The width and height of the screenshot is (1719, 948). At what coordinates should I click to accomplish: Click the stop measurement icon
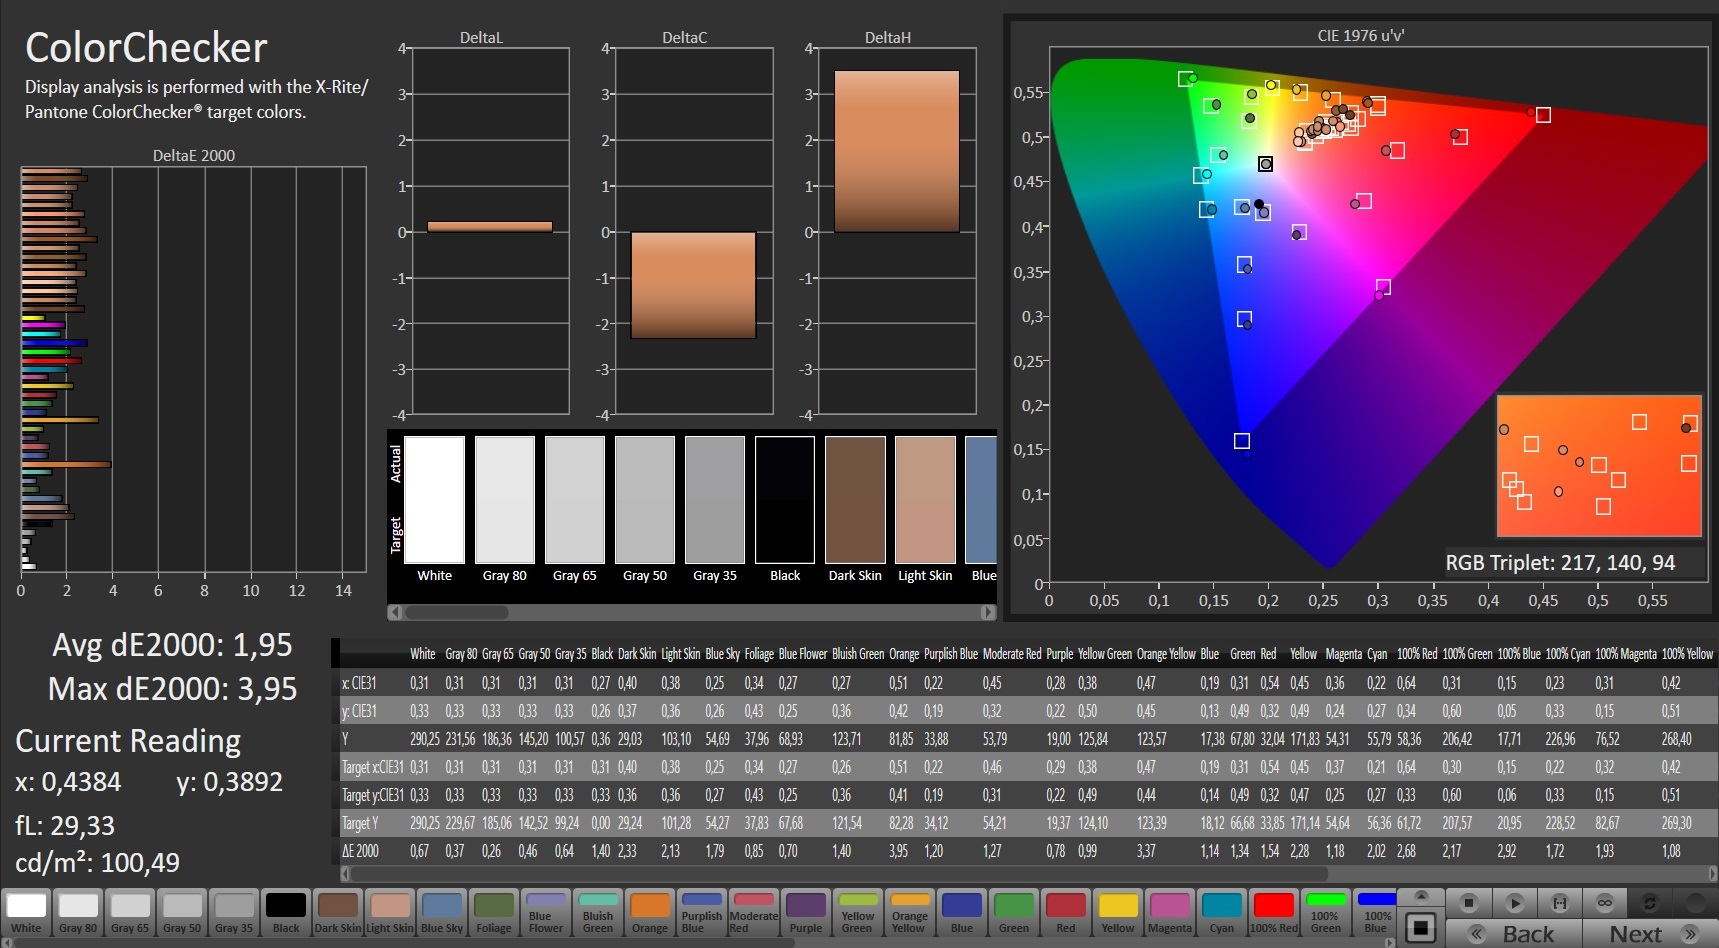pos(1468,903)
